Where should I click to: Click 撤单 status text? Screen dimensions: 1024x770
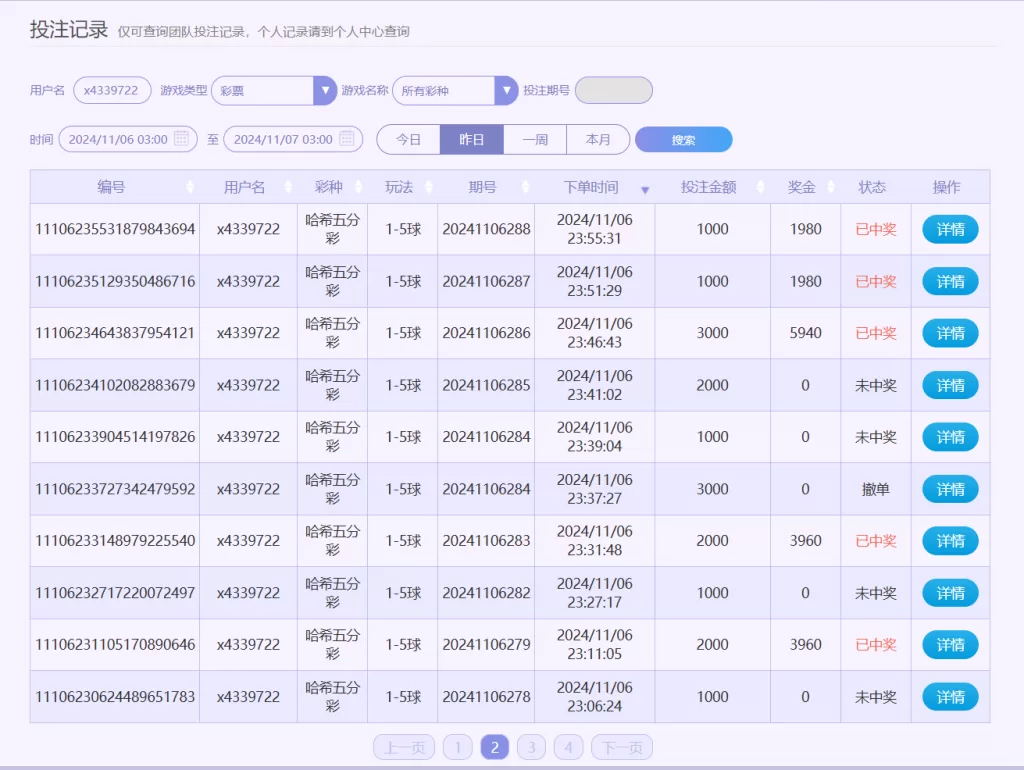pyautogui.click(x=876, y=489)
